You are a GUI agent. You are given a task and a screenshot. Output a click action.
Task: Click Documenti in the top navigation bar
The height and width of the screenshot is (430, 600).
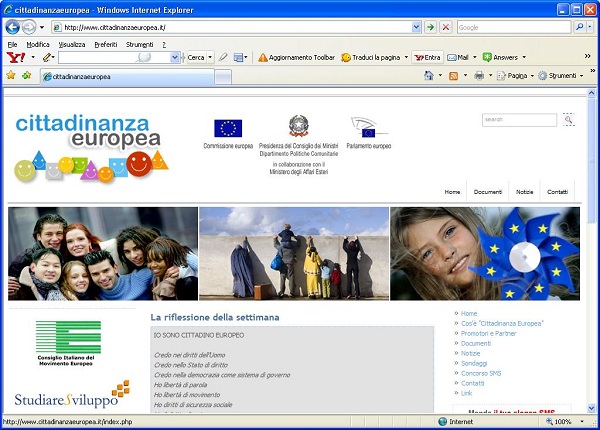pos(488,192)
